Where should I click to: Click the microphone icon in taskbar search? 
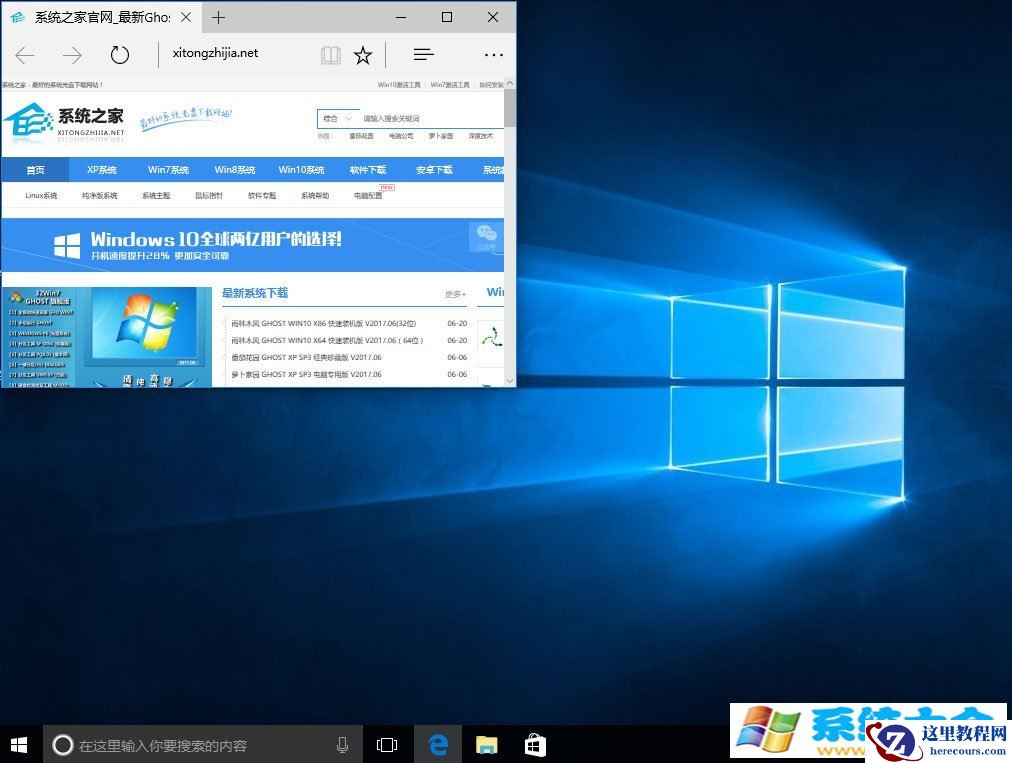(342, 744)
